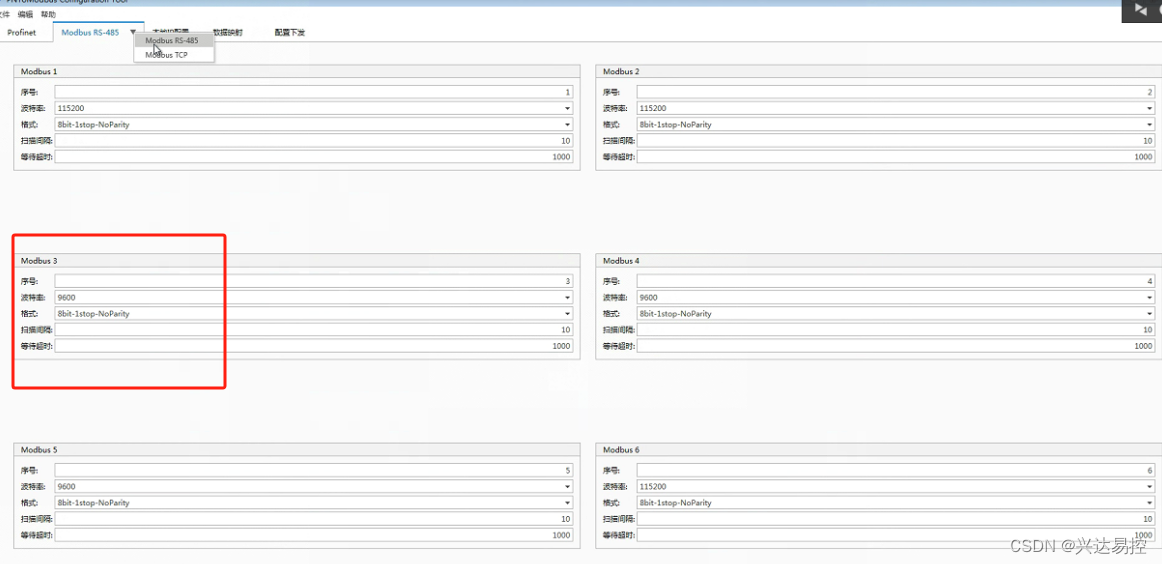Open Modbus 1 波特率 dropdown

tap(313, 108)
